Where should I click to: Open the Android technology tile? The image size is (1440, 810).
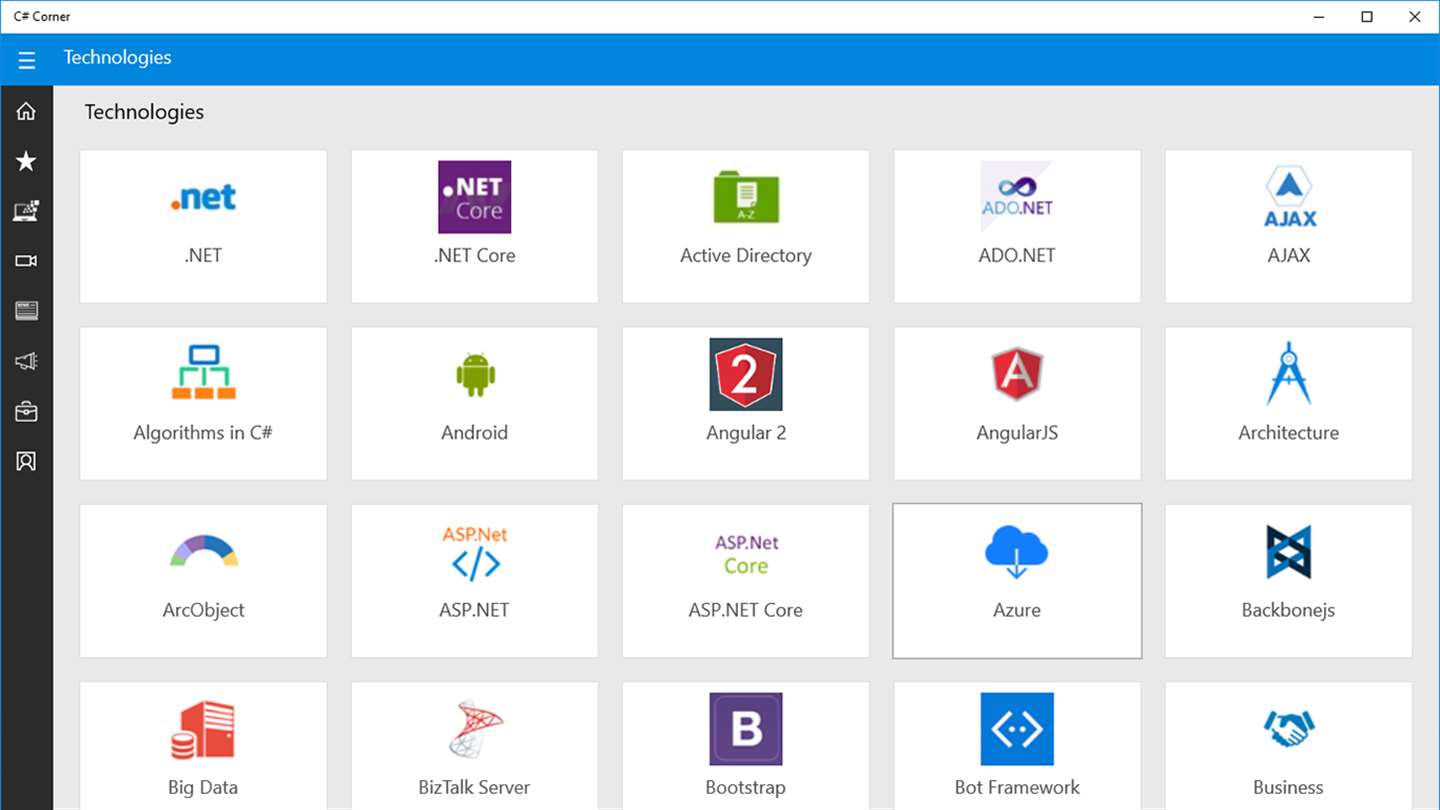click(x=475, y=404)
